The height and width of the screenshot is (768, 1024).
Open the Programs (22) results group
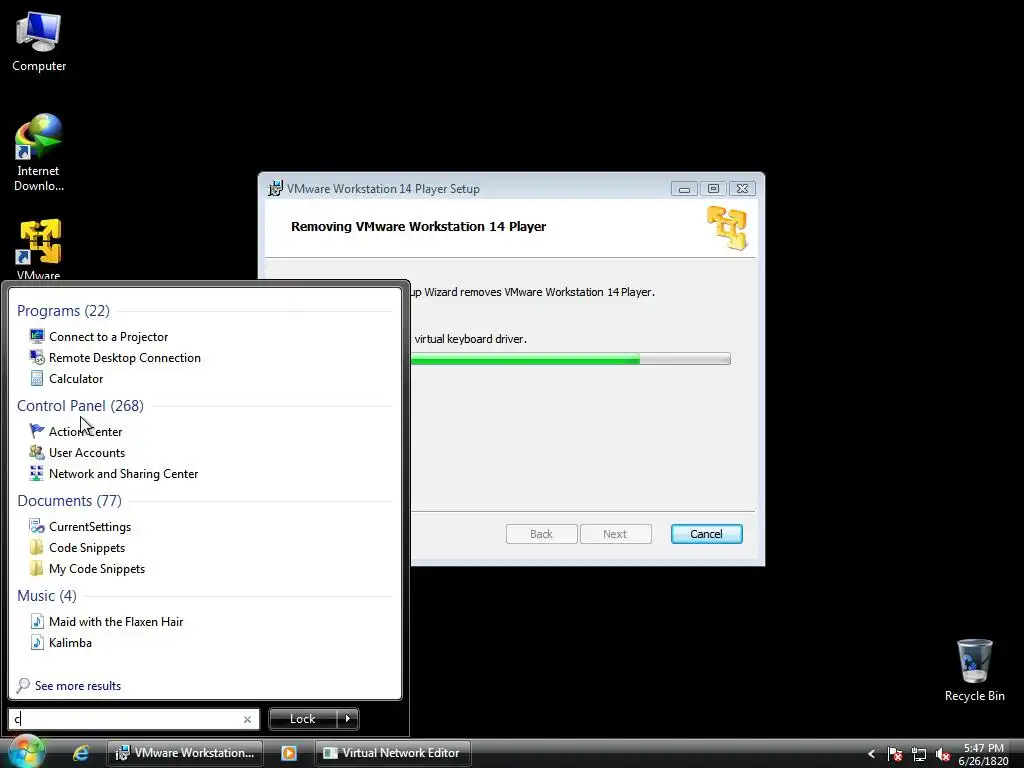pos(63,311)
